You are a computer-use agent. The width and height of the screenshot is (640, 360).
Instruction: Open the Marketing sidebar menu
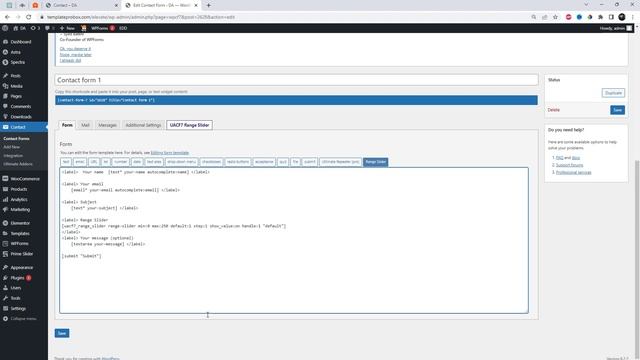tap(20, 209)
